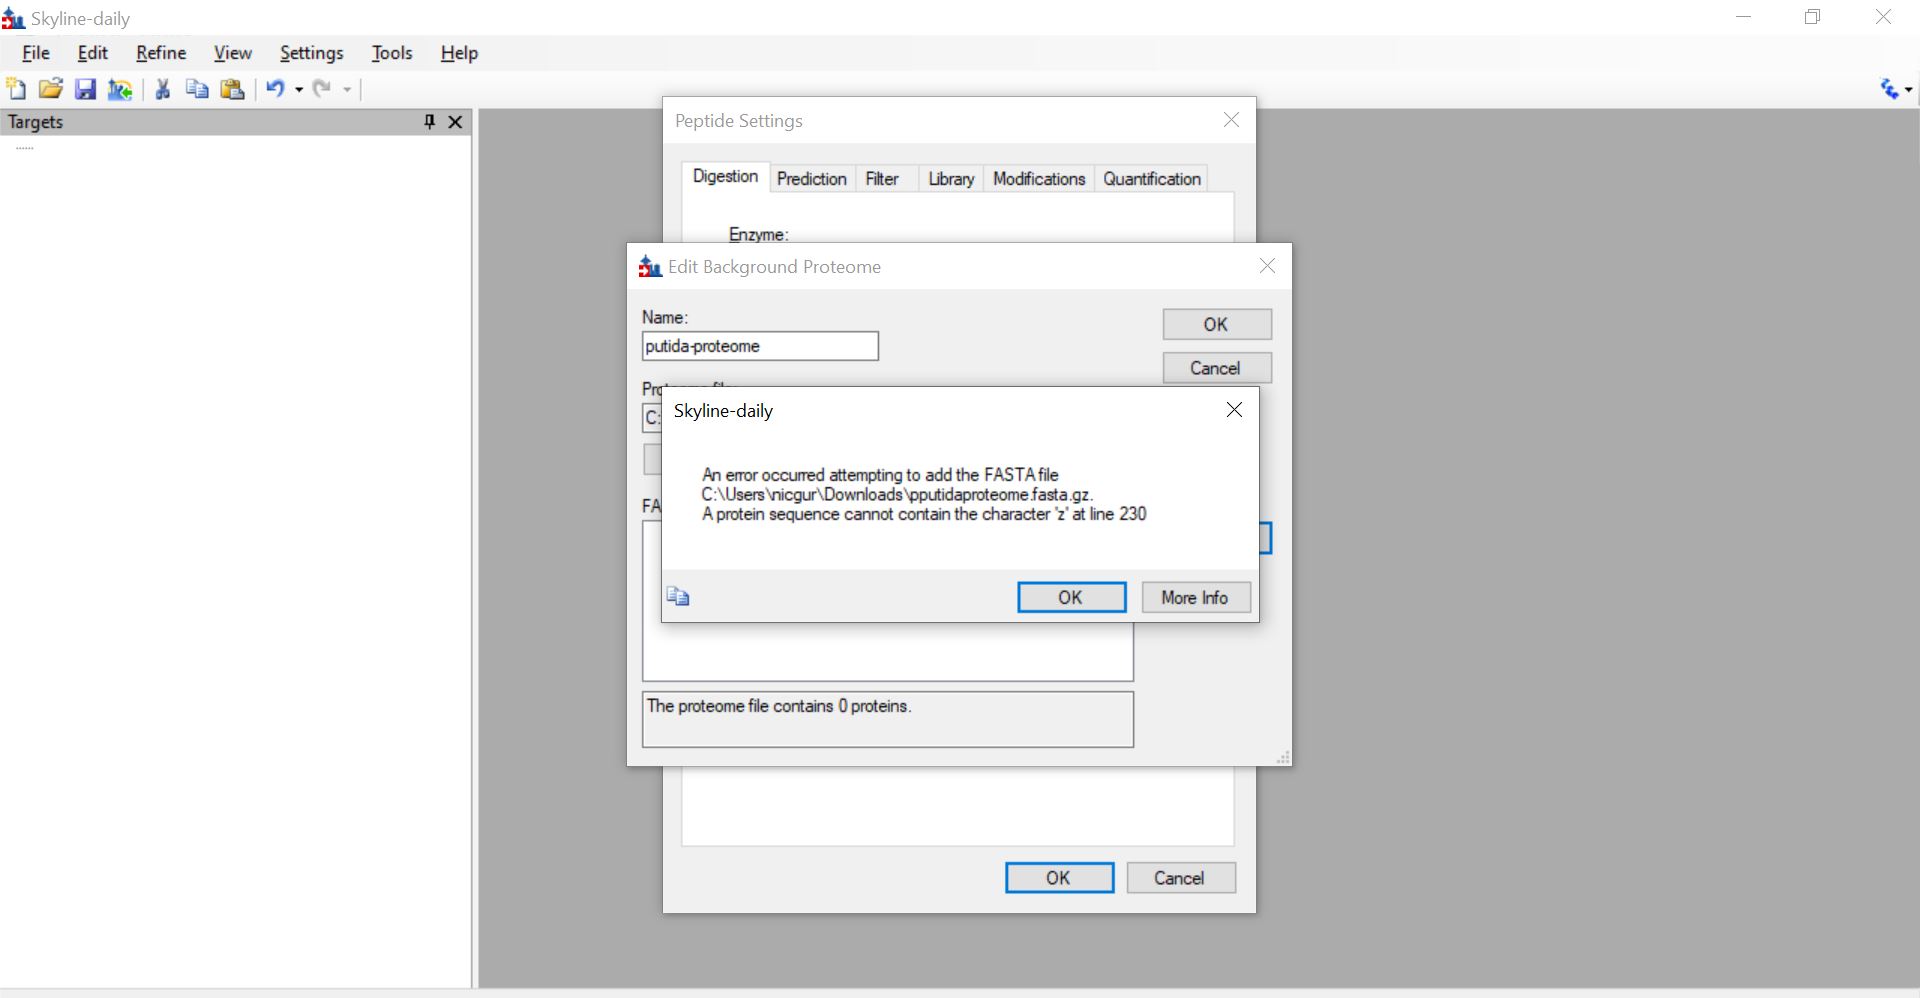This screenshot has width=1920, height=998.
Task: Click the Import Results toolbar icon
Action: pos(120,89)
